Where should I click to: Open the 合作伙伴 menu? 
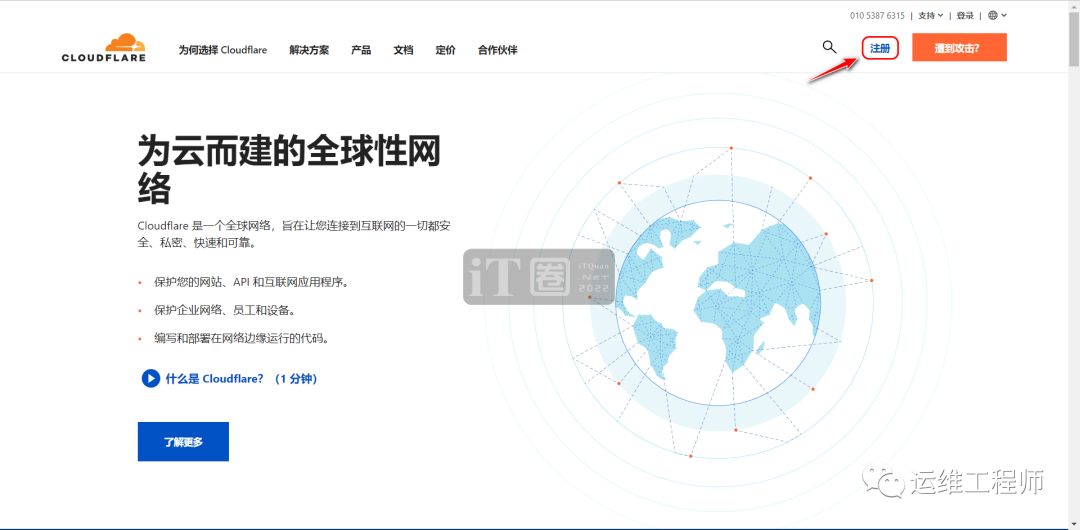pyautogui.click(x=497, y=50)
